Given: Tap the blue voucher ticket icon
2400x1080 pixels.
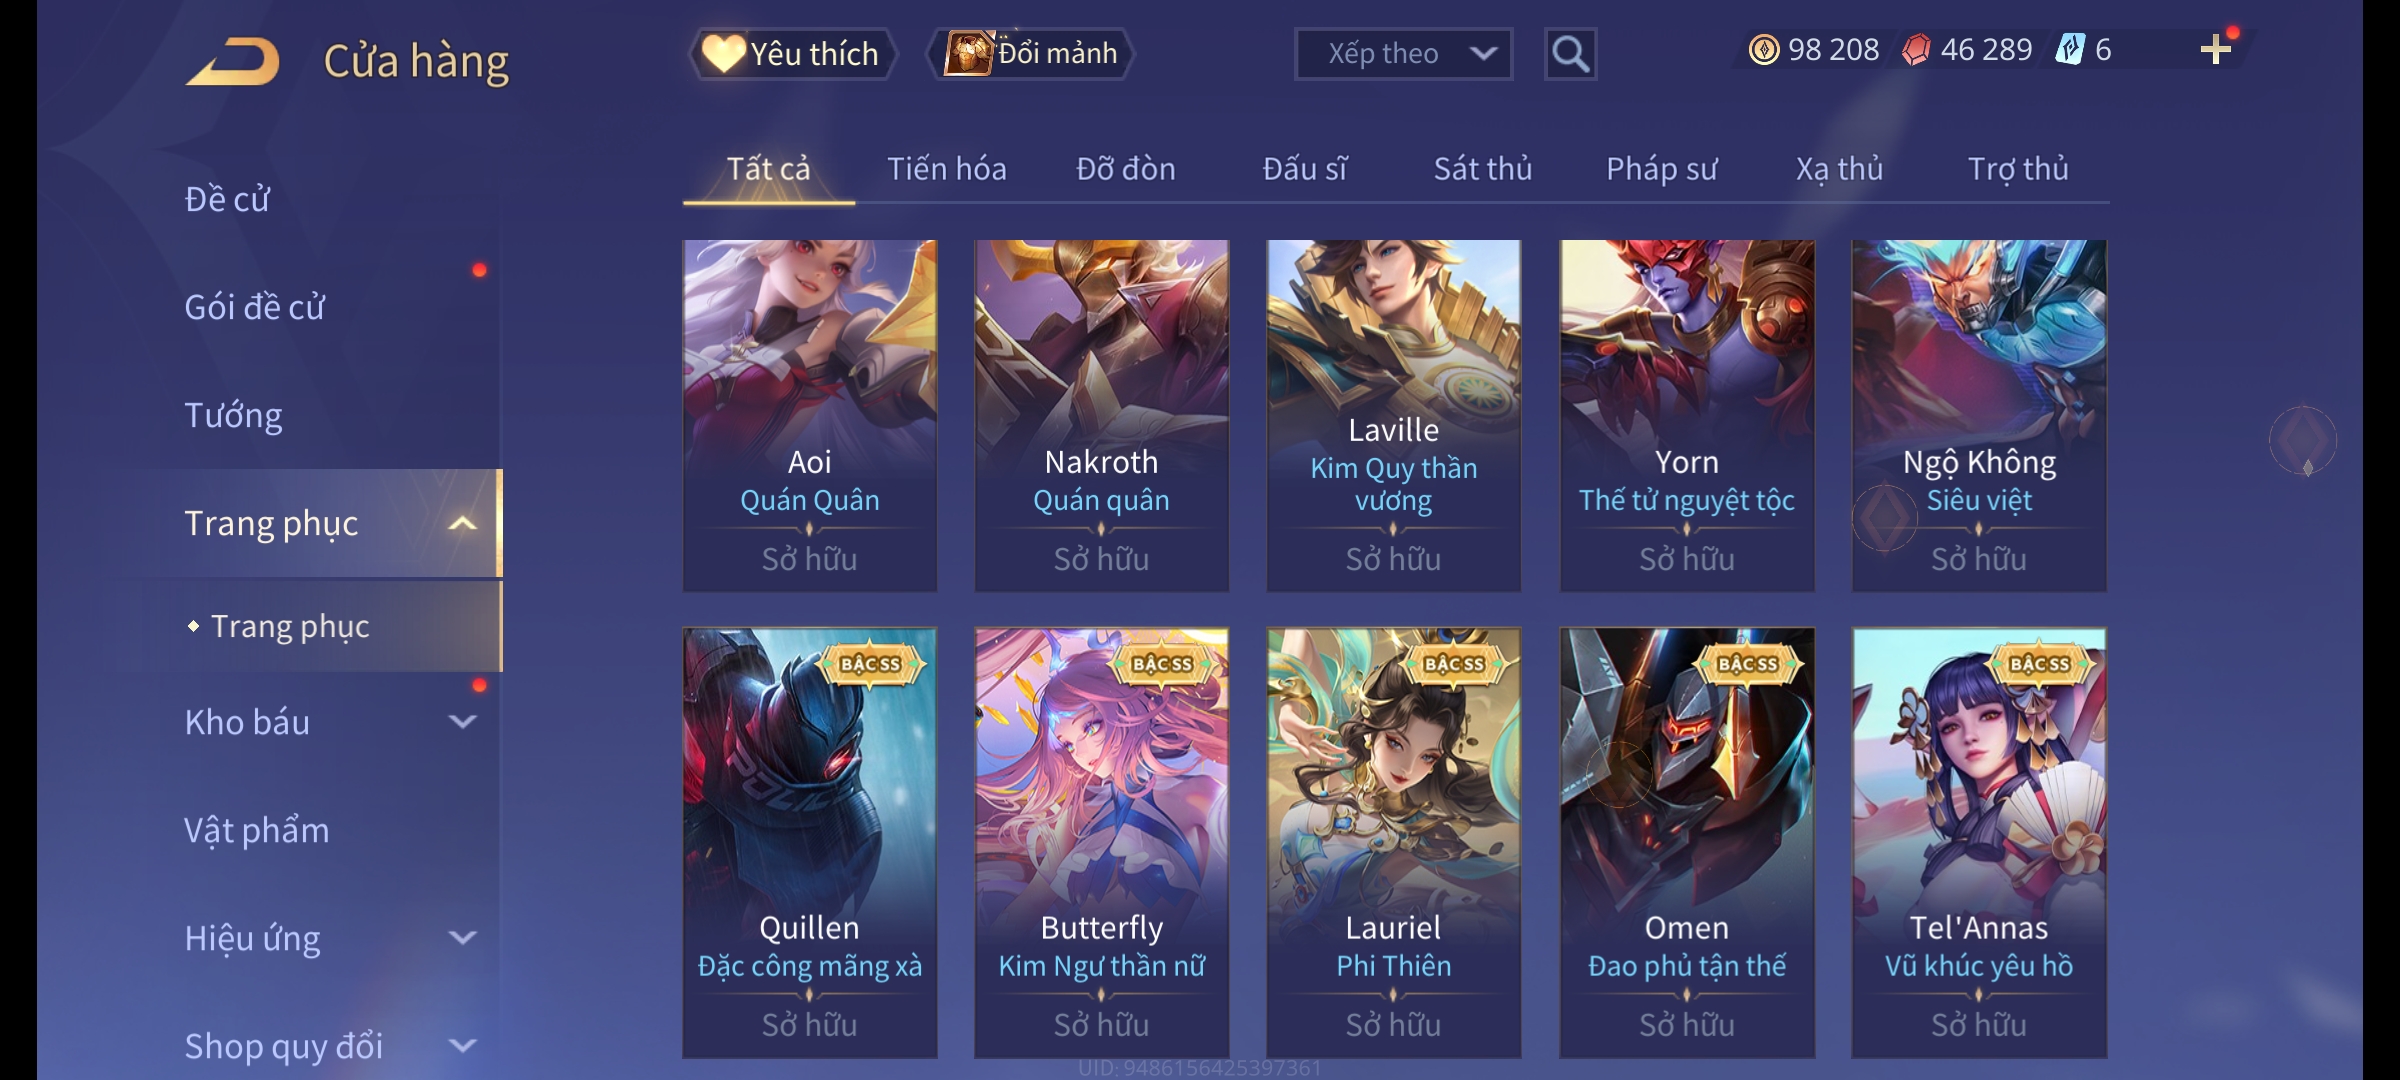Looking at the screenshot, I should tap(2070, 50).
